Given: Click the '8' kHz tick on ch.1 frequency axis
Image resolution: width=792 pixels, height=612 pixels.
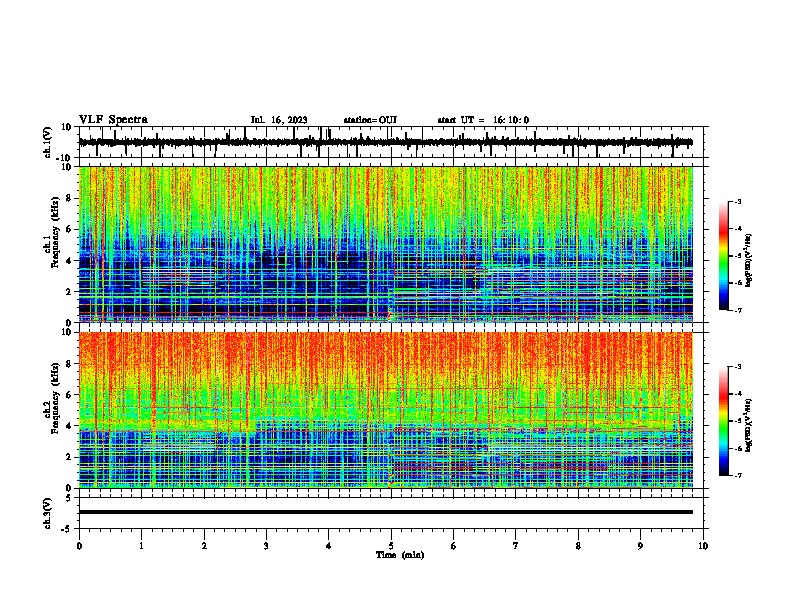Looking at the screenshot, I should click(x=69, y=198).
